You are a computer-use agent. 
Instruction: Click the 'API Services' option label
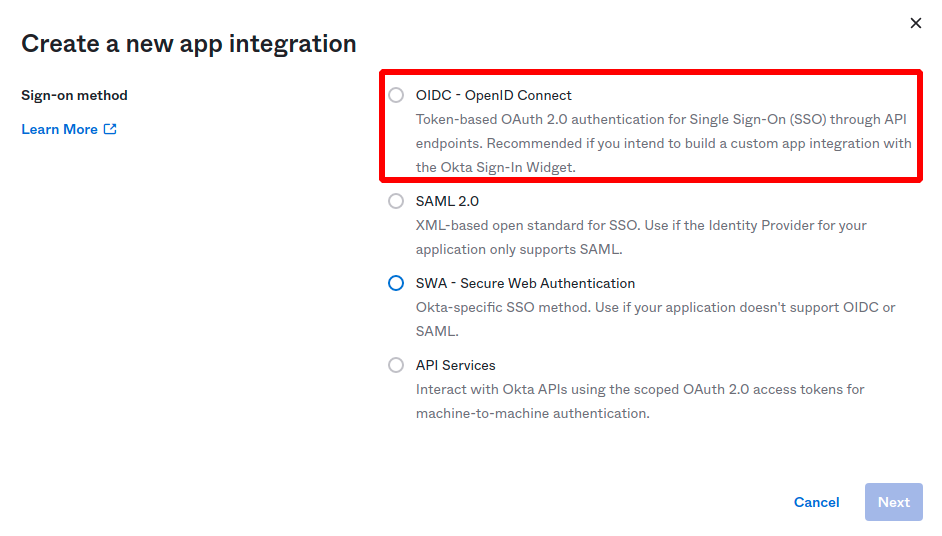point(455,365)
